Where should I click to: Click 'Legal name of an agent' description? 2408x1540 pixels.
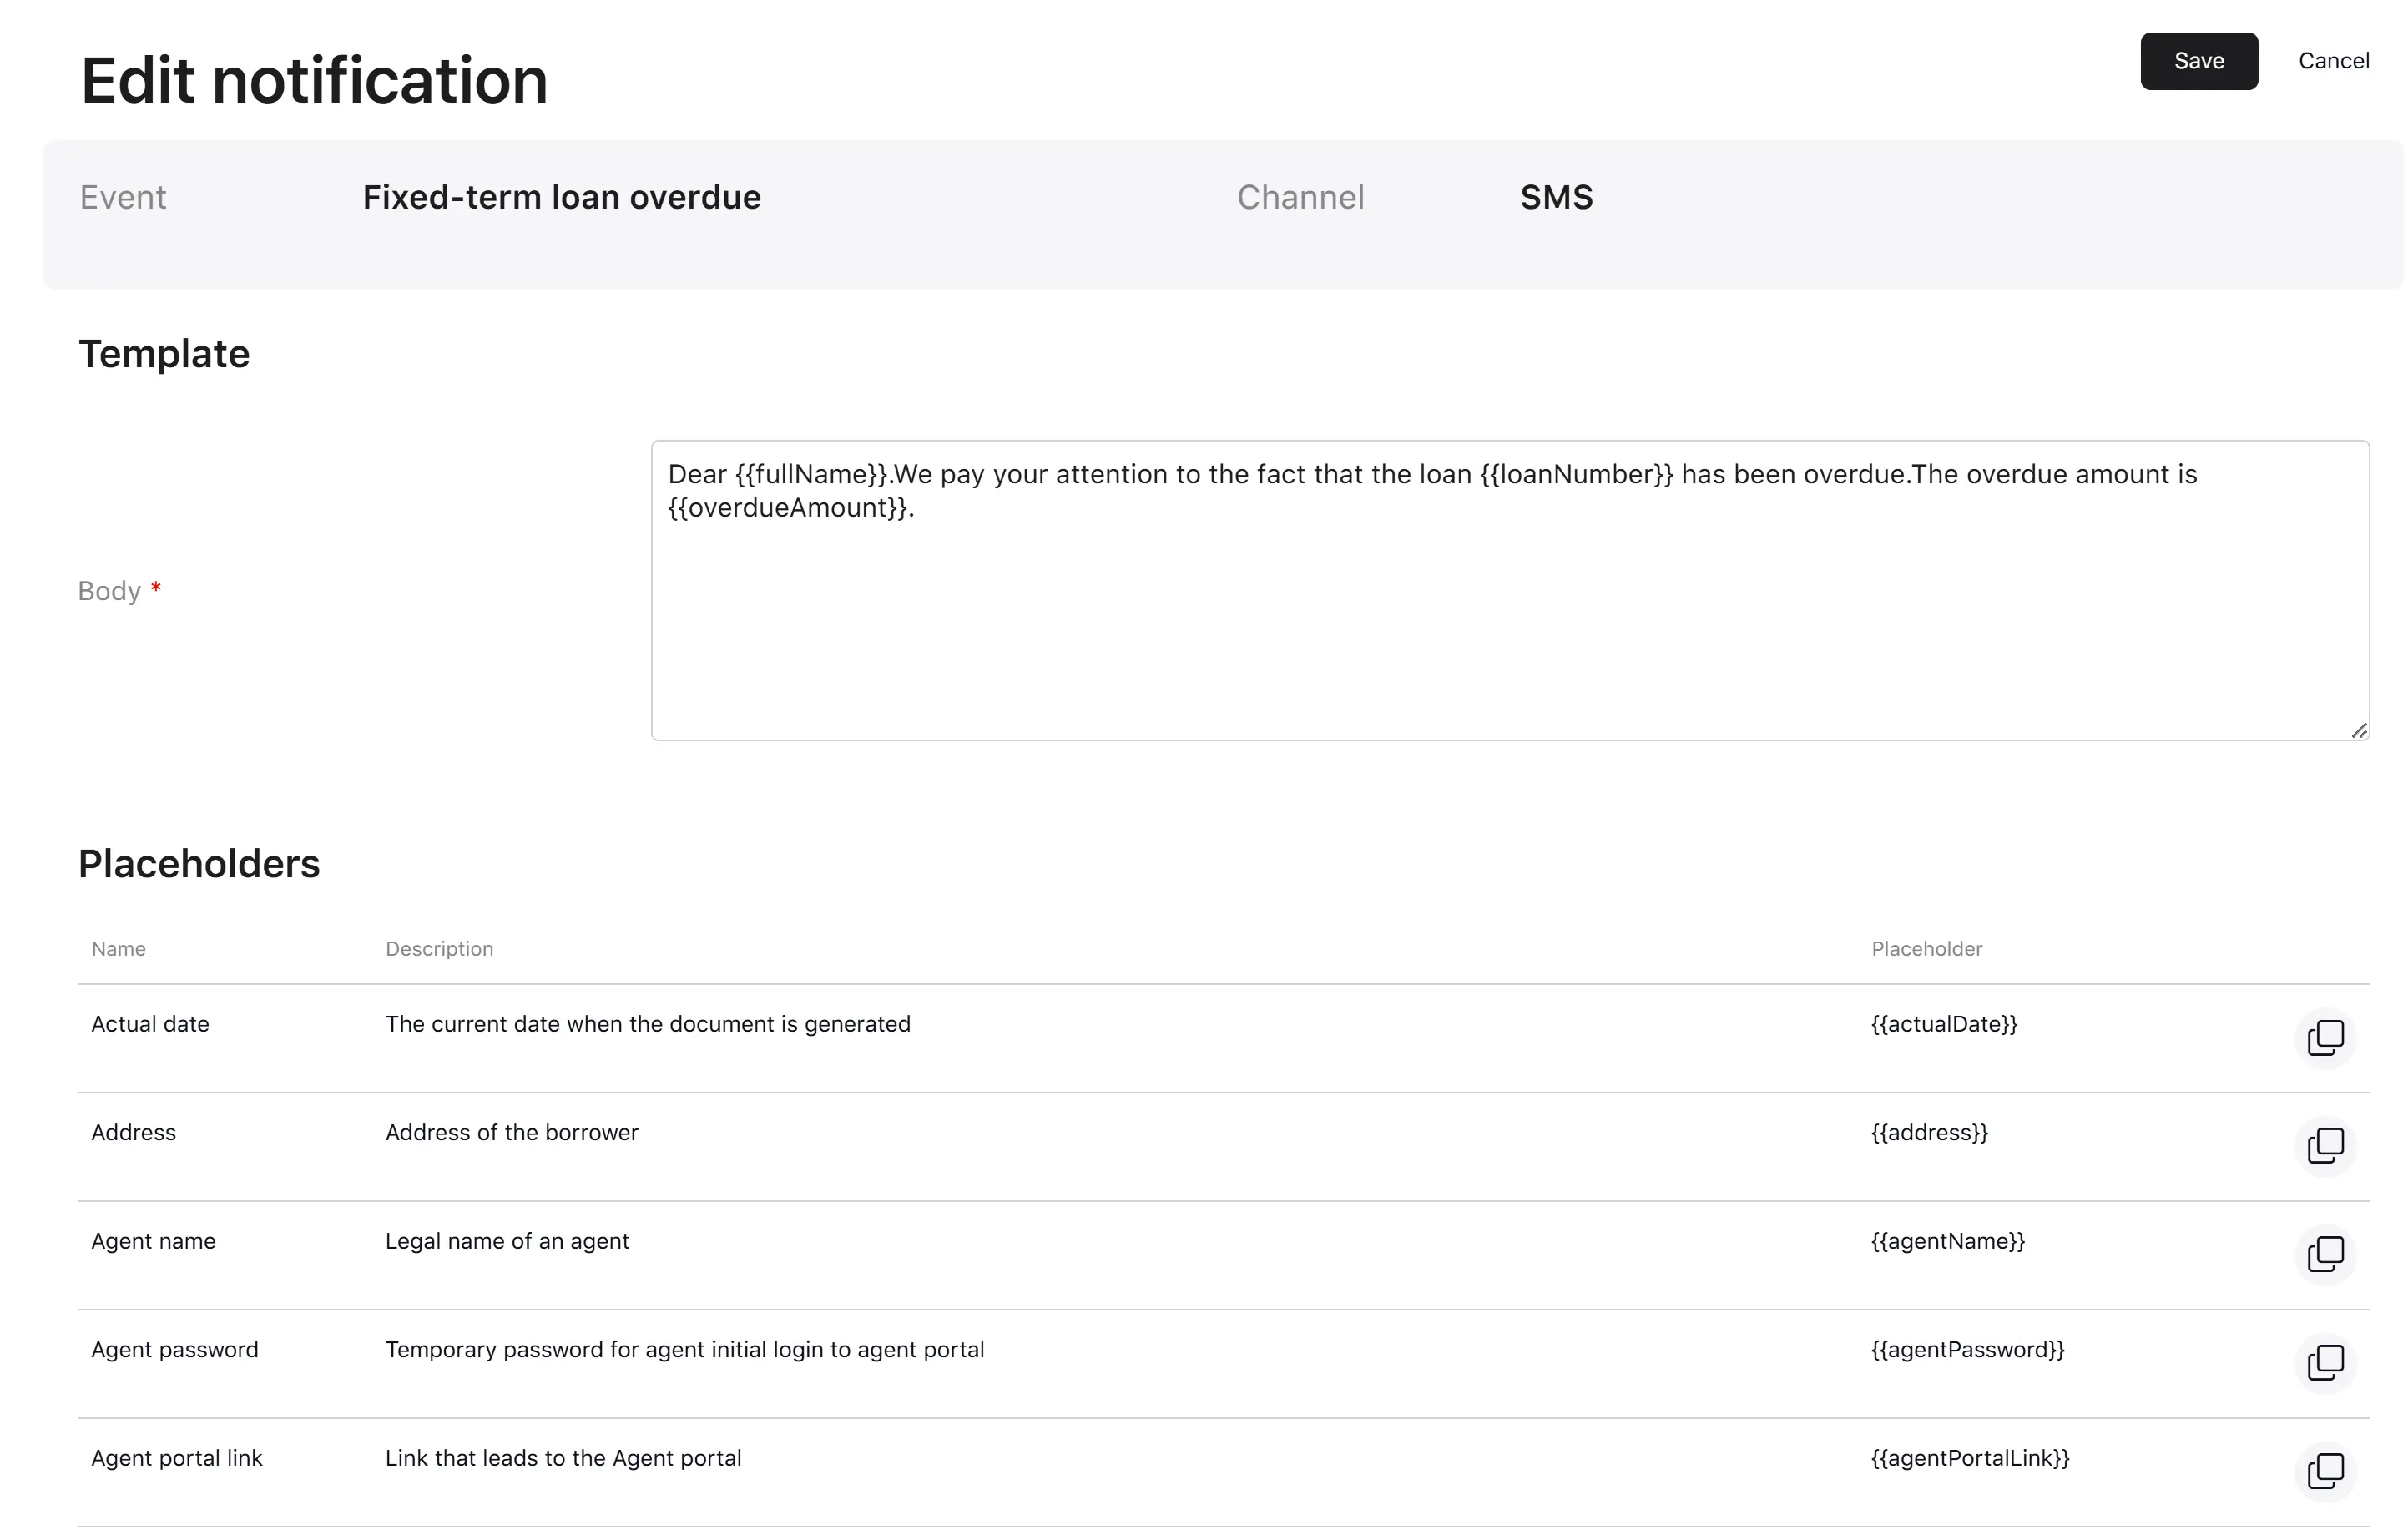point(507,1241)
